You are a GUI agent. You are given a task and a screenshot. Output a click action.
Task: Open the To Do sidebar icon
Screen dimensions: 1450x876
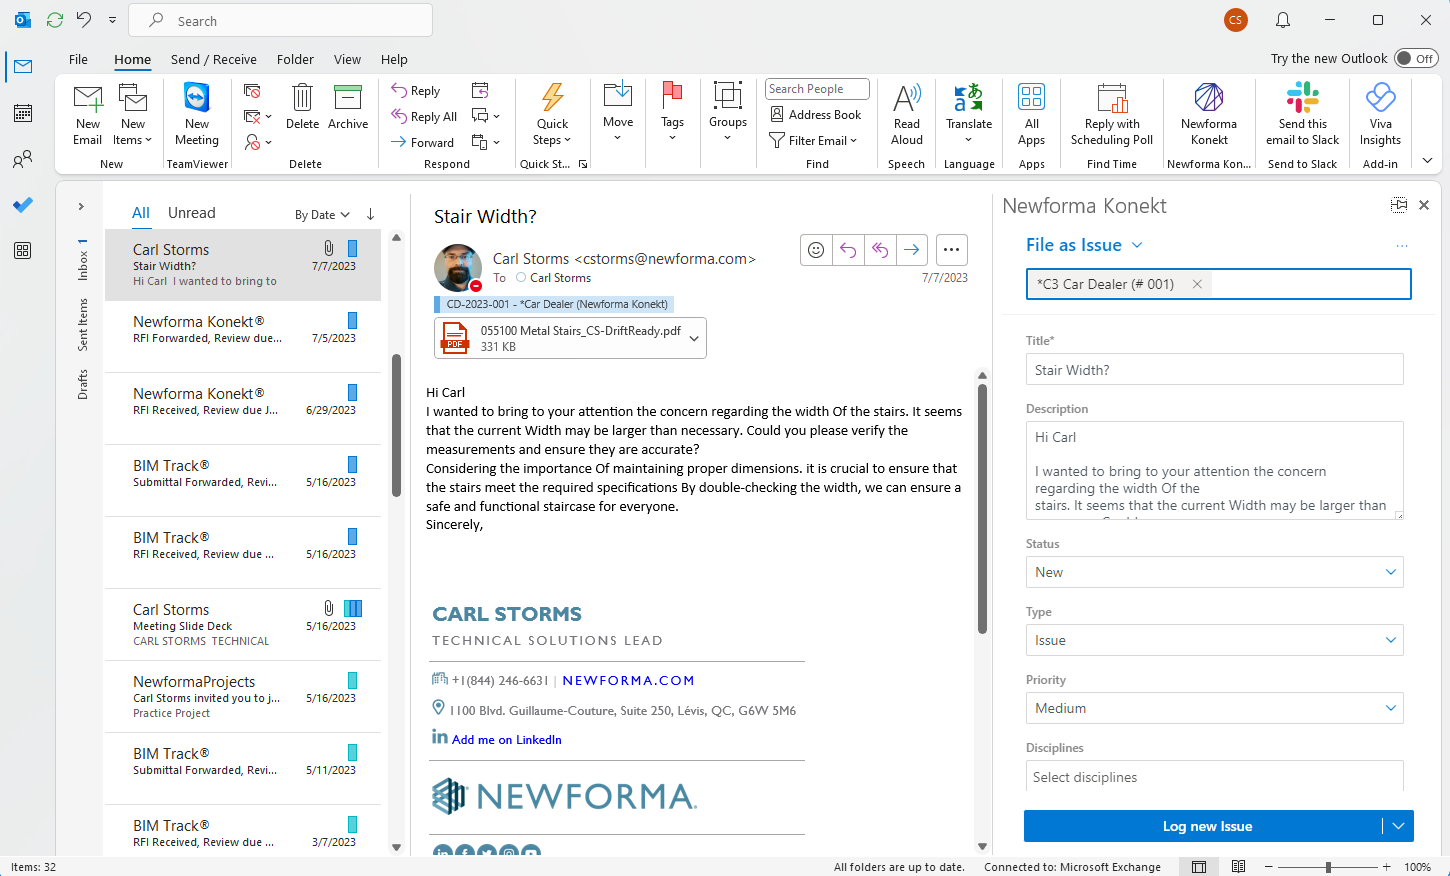point(22,206)
